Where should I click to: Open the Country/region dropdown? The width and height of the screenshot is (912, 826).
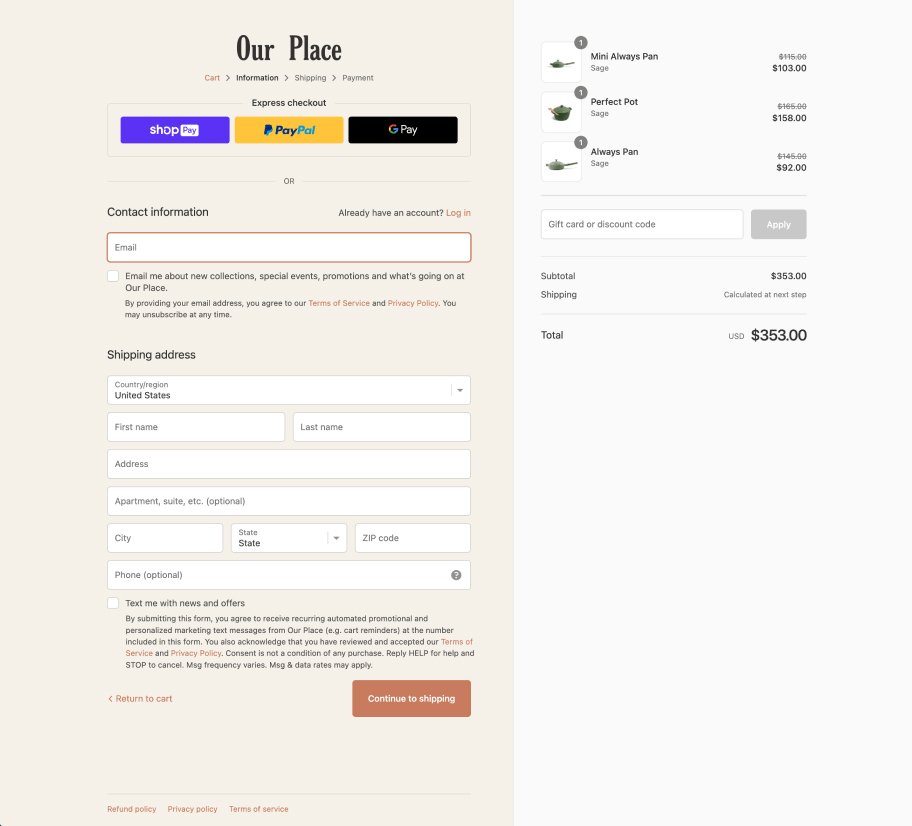(289, 390)
